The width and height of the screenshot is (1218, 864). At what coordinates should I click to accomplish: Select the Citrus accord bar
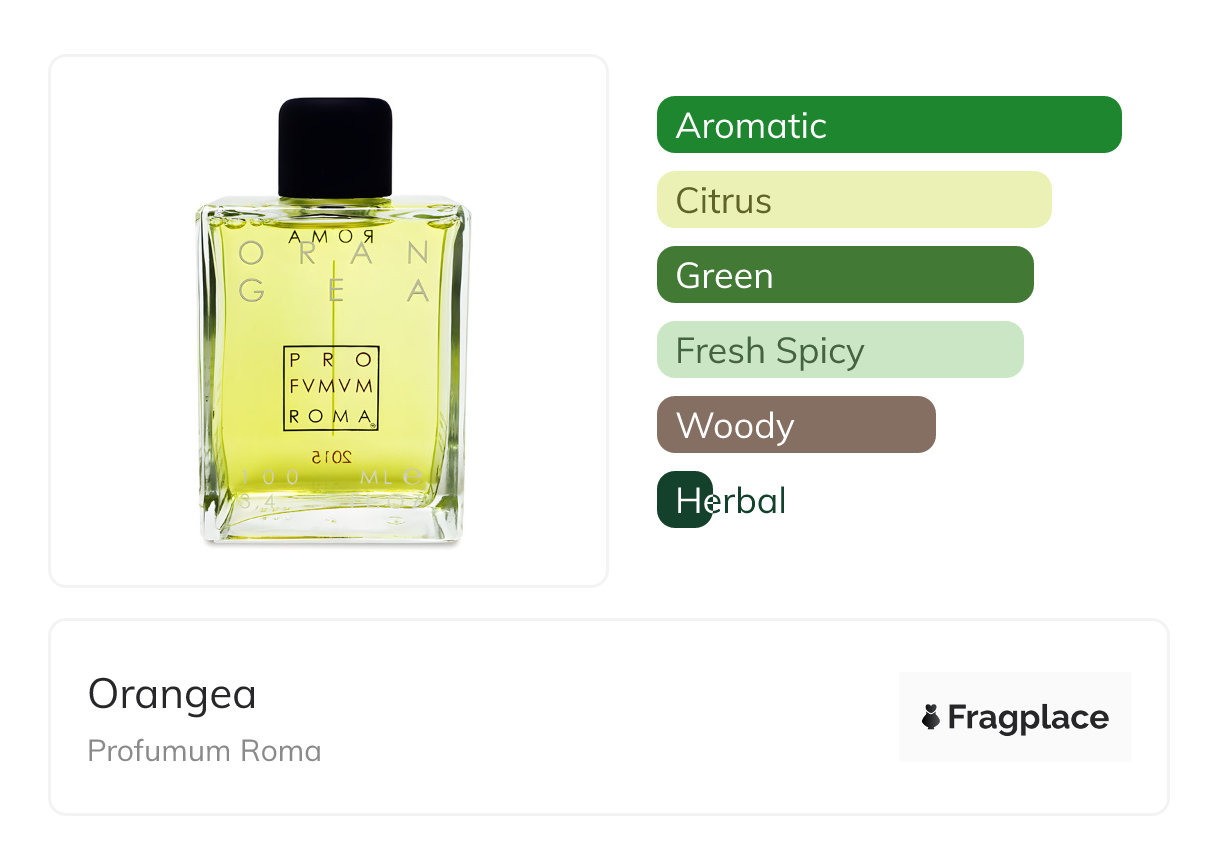[x=854, y=200]
